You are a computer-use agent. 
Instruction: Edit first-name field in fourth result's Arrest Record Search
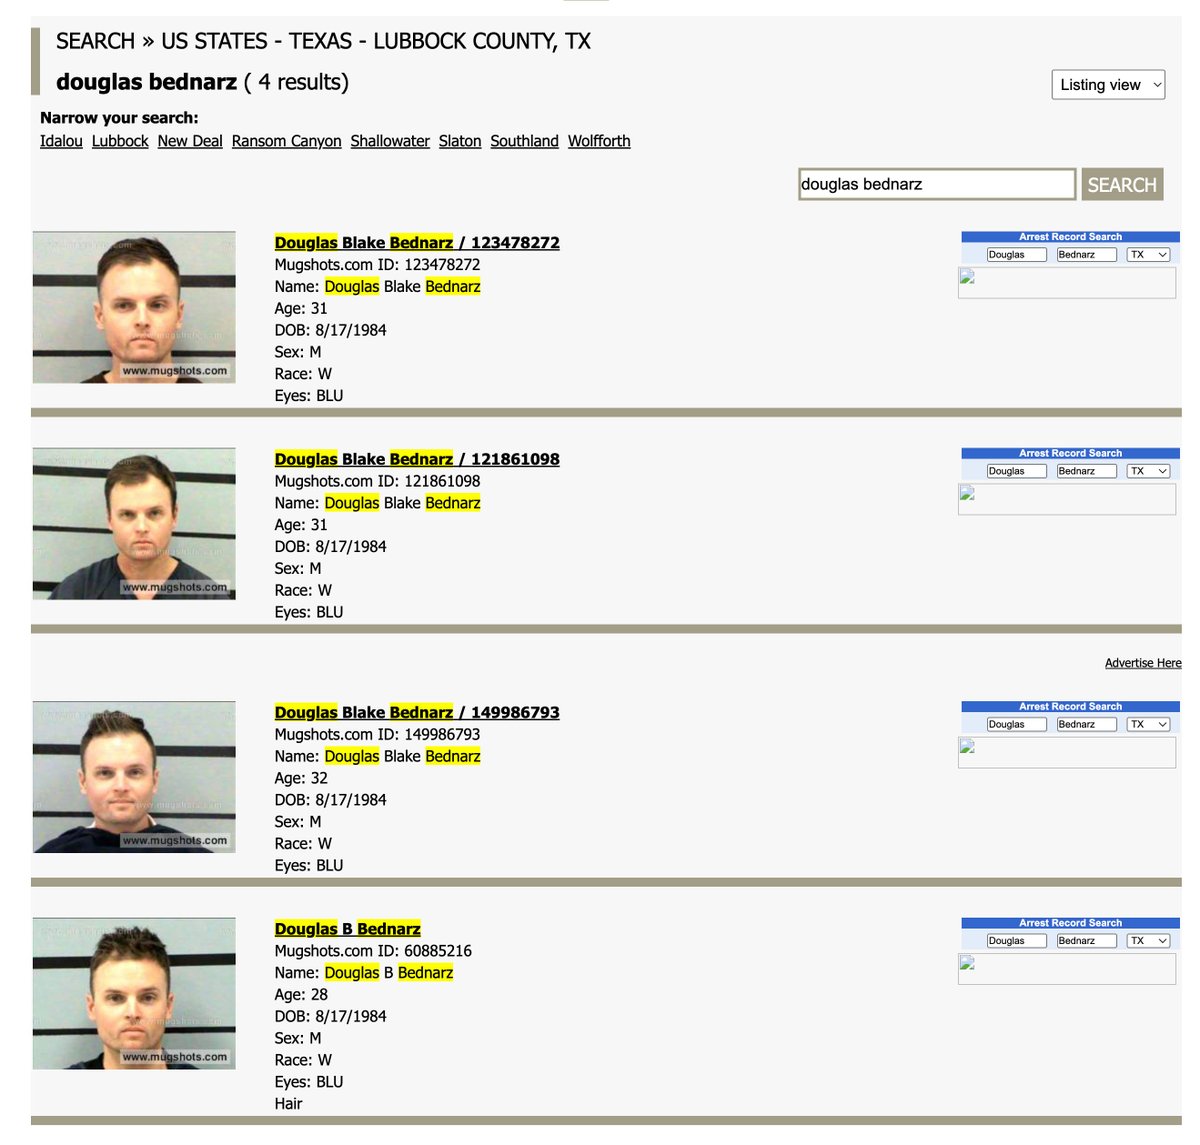(x=1016, y=941)
